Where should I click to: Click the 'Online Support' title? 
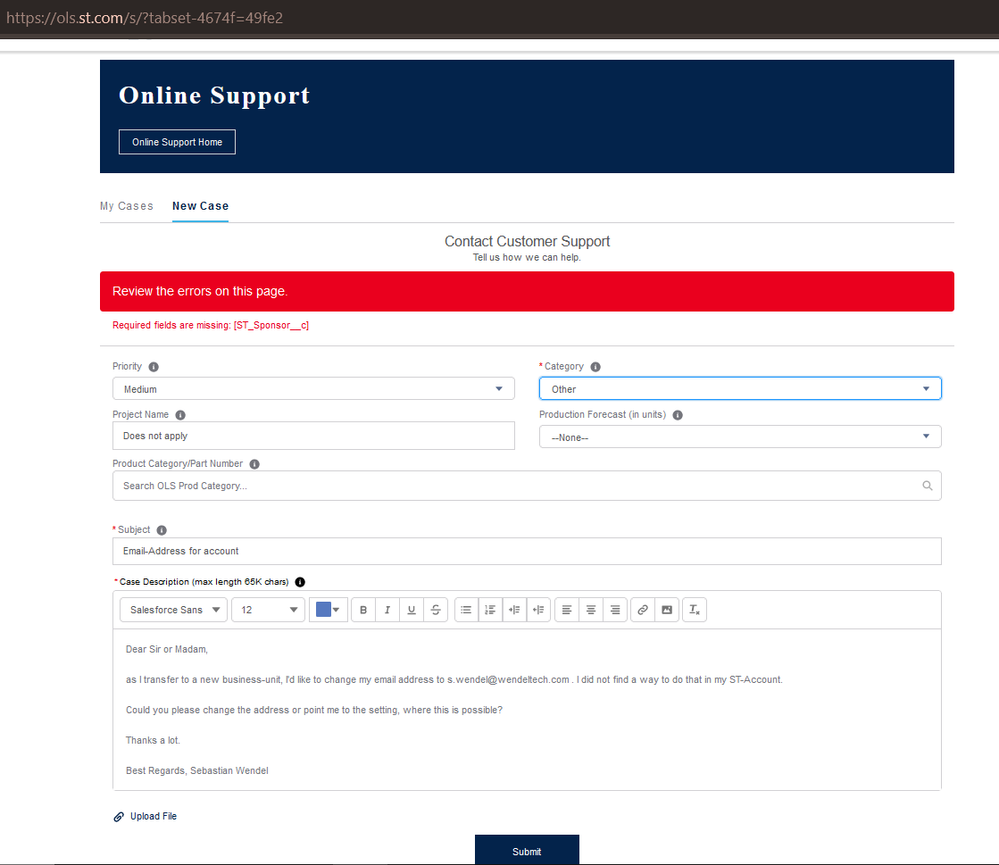pyautogui.click(x=214, y=96)
